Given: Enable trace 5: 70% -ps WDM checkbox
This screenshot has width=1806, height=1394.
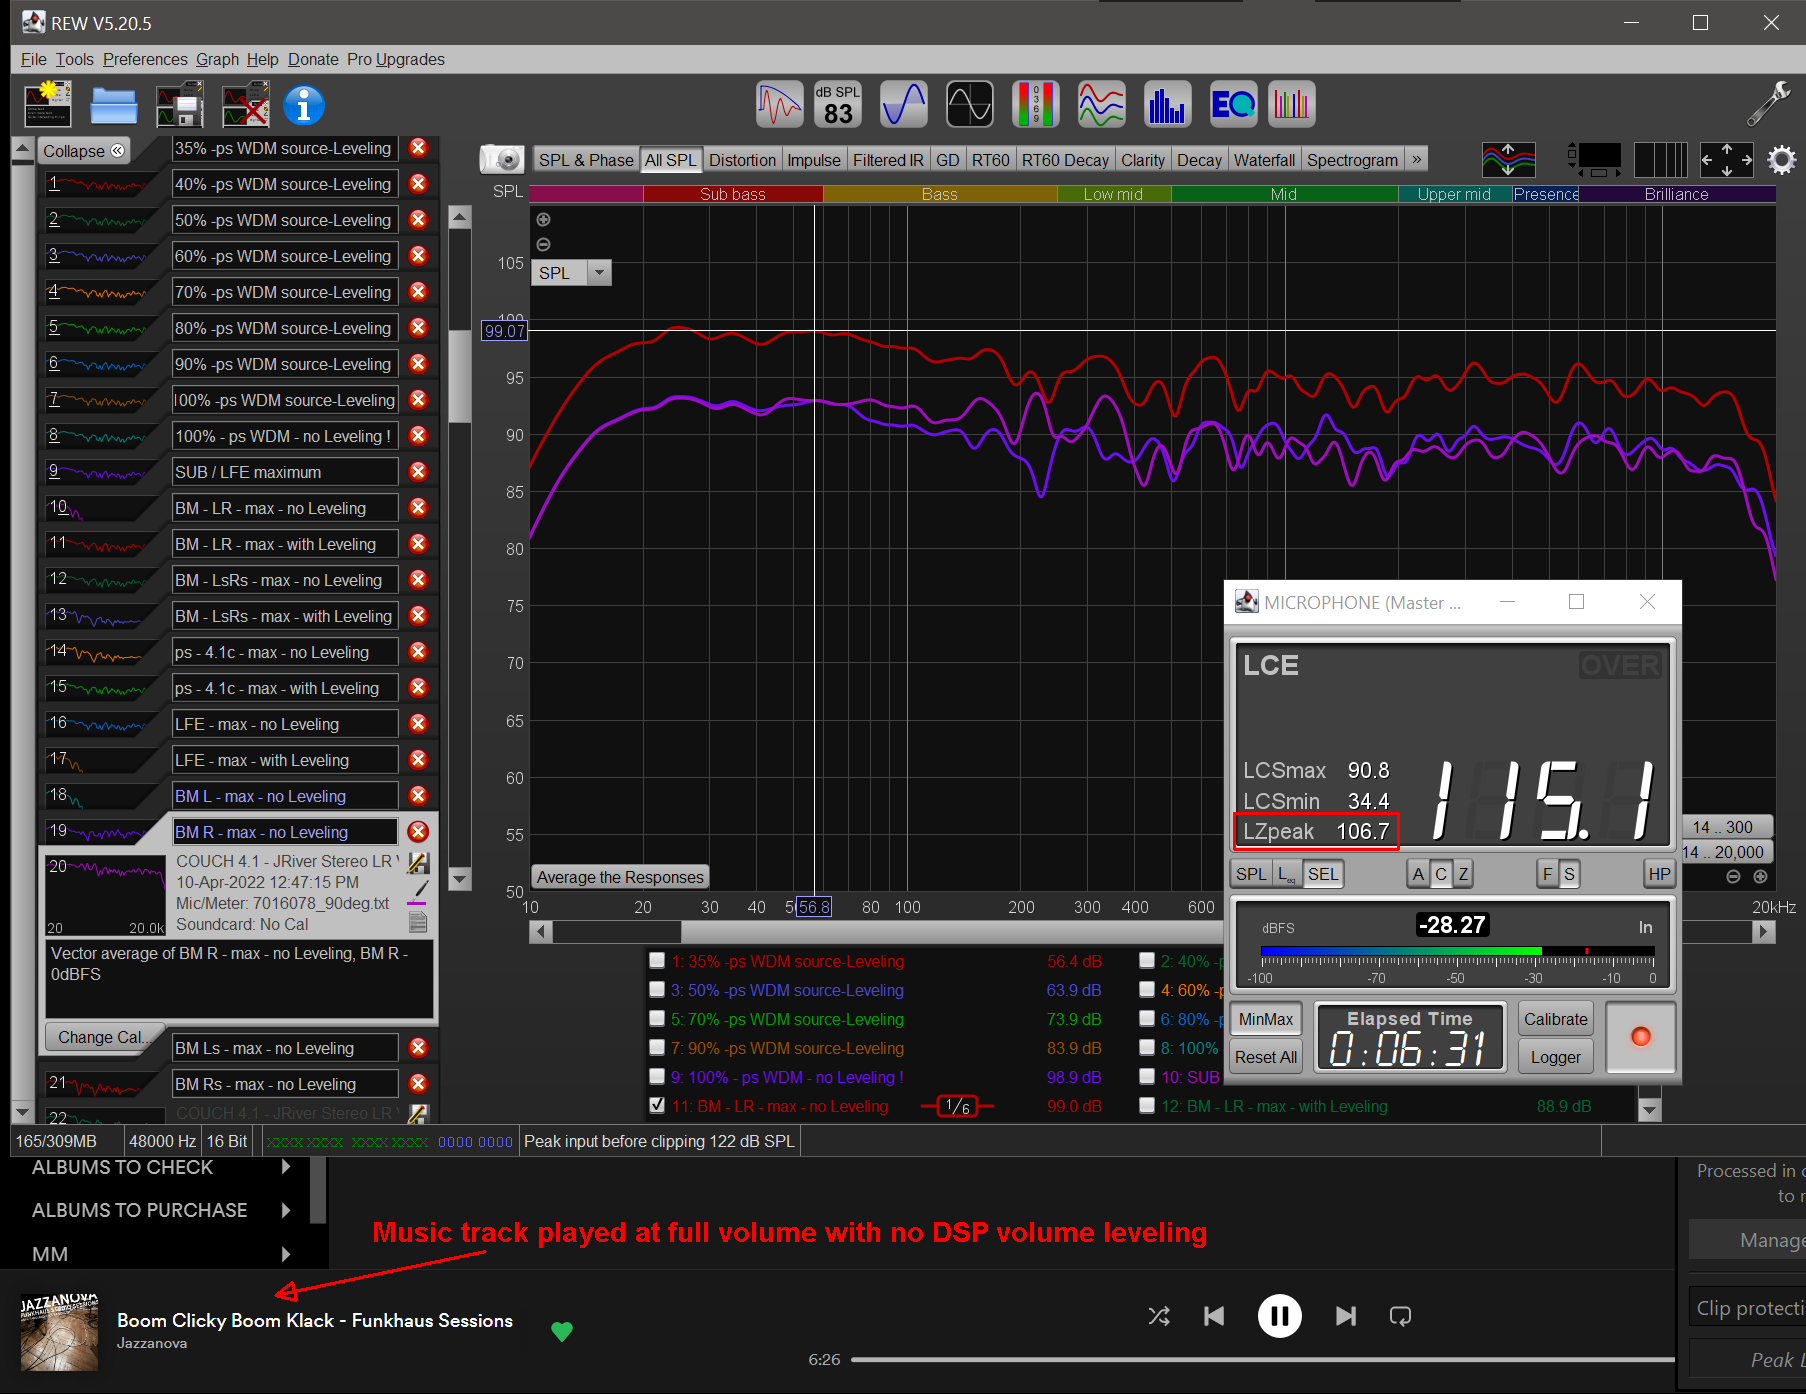Looking at the screenshot, I should point(657,1018).
